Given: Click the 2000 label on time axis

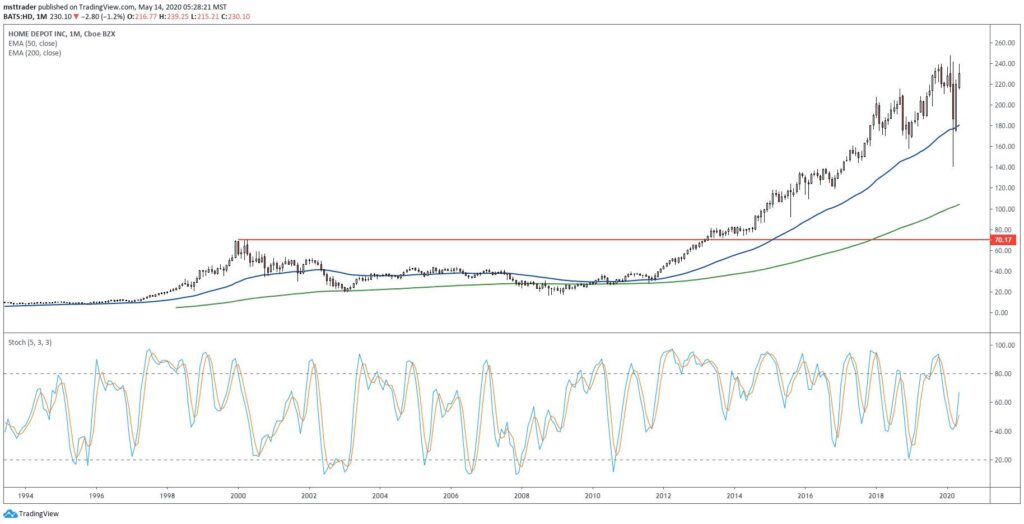Looking at the screenshot, I should pyautogui.click(x=238, y=497).
